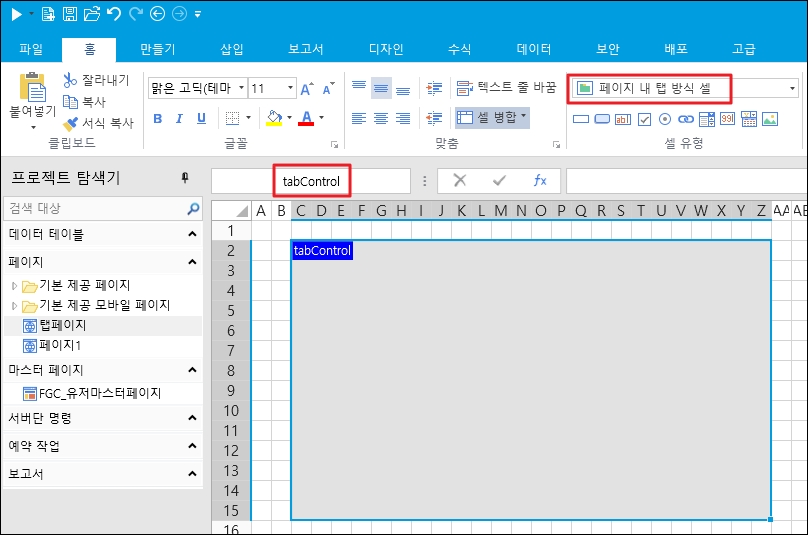Select the hyperlink cell type icon
Viewport: 808px width, 535px height.
[x=687, y=119]
